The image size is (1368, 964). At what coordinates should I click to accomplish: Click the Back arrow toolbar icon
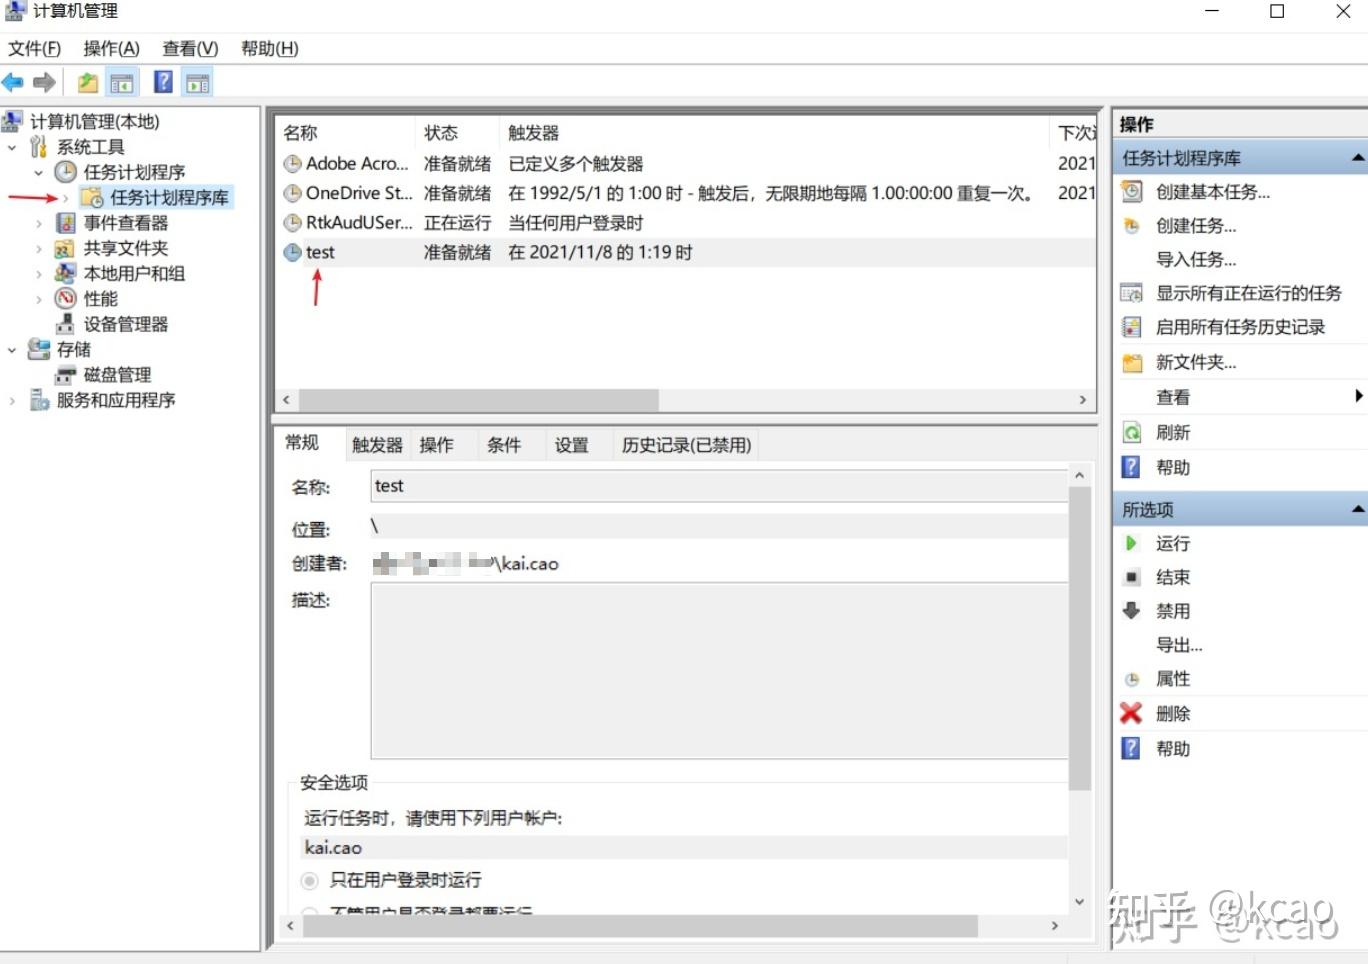tap(13, 82)
